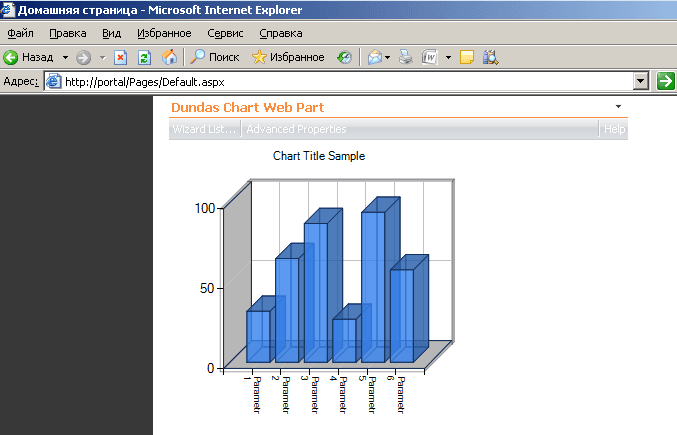Click the green Go arrow button
Image resolution: width=677 pixels, height=435 pixels.
tap(665, 81)
